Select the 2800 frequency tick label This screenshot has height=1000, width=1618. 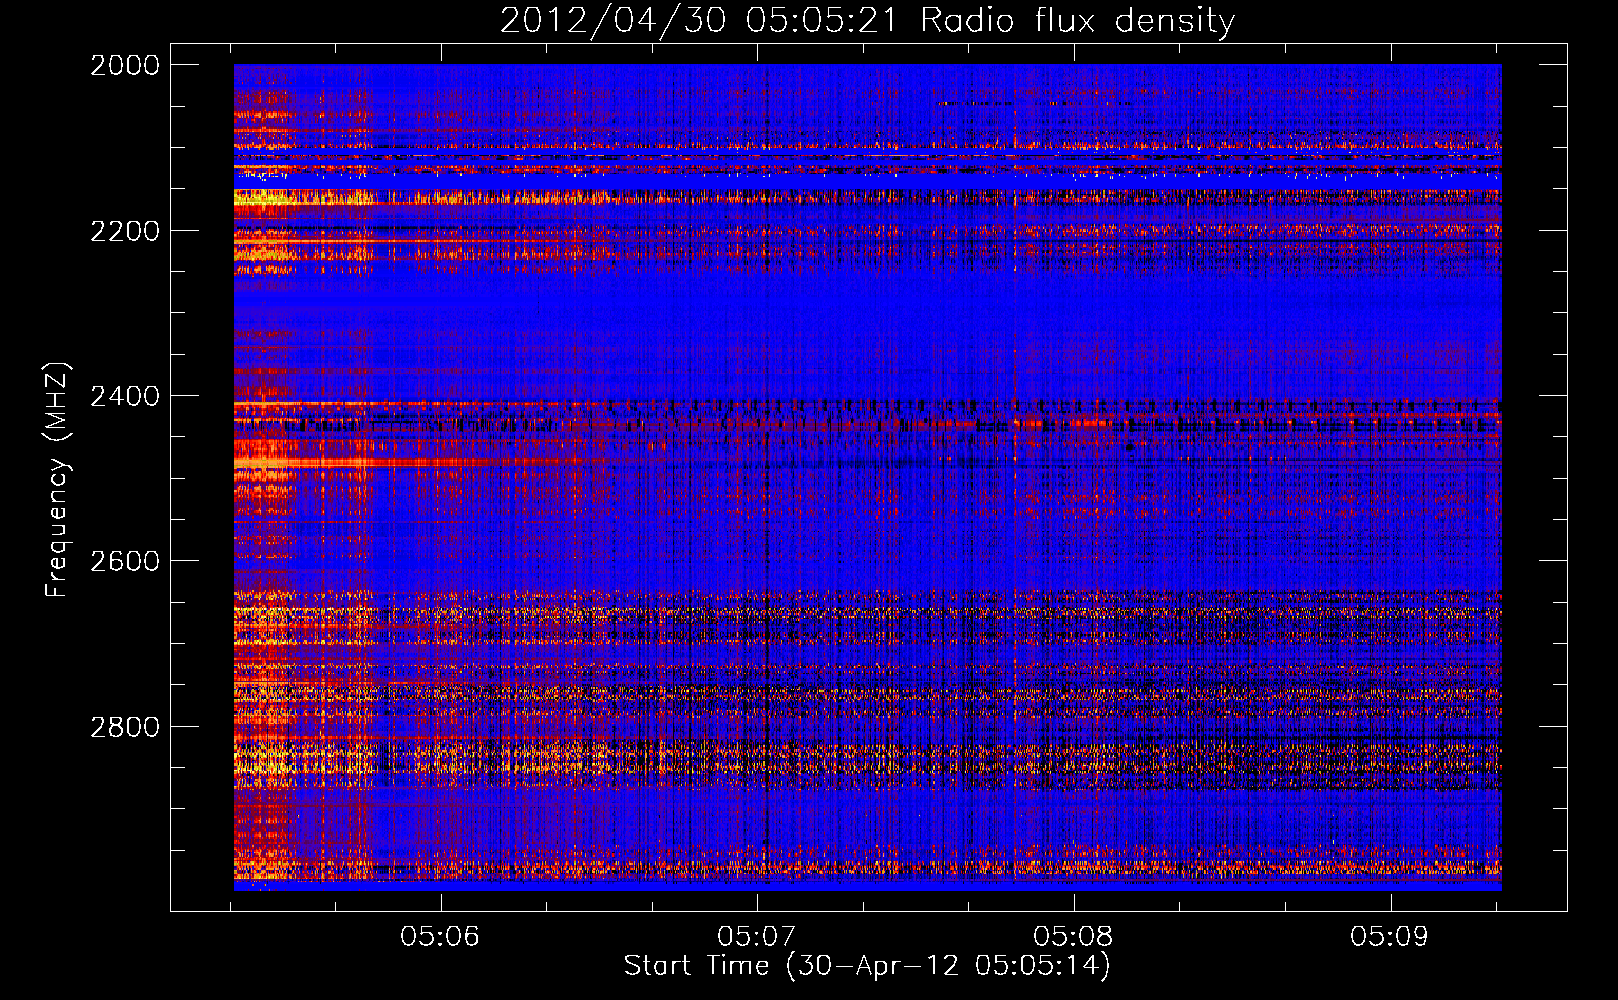[x=125, y=727]
